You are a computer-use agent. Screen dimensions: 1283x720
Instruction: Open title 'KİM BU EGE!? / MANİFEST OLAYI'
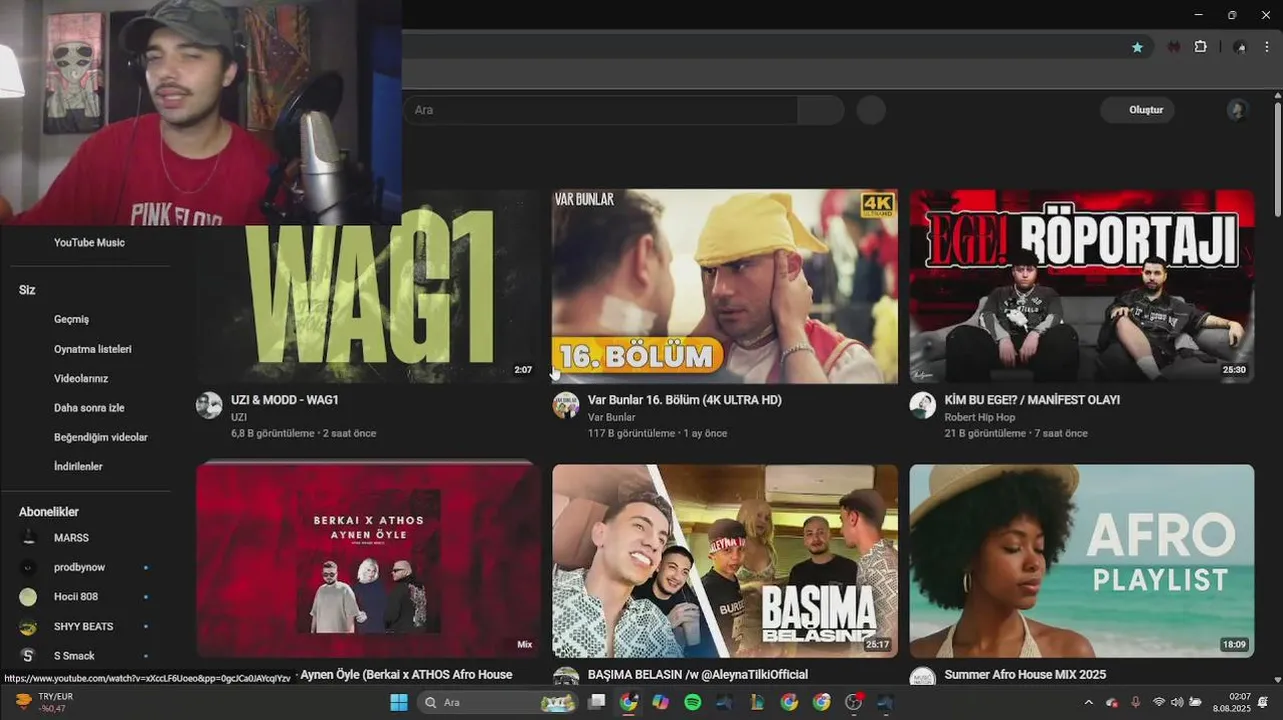1032,400
